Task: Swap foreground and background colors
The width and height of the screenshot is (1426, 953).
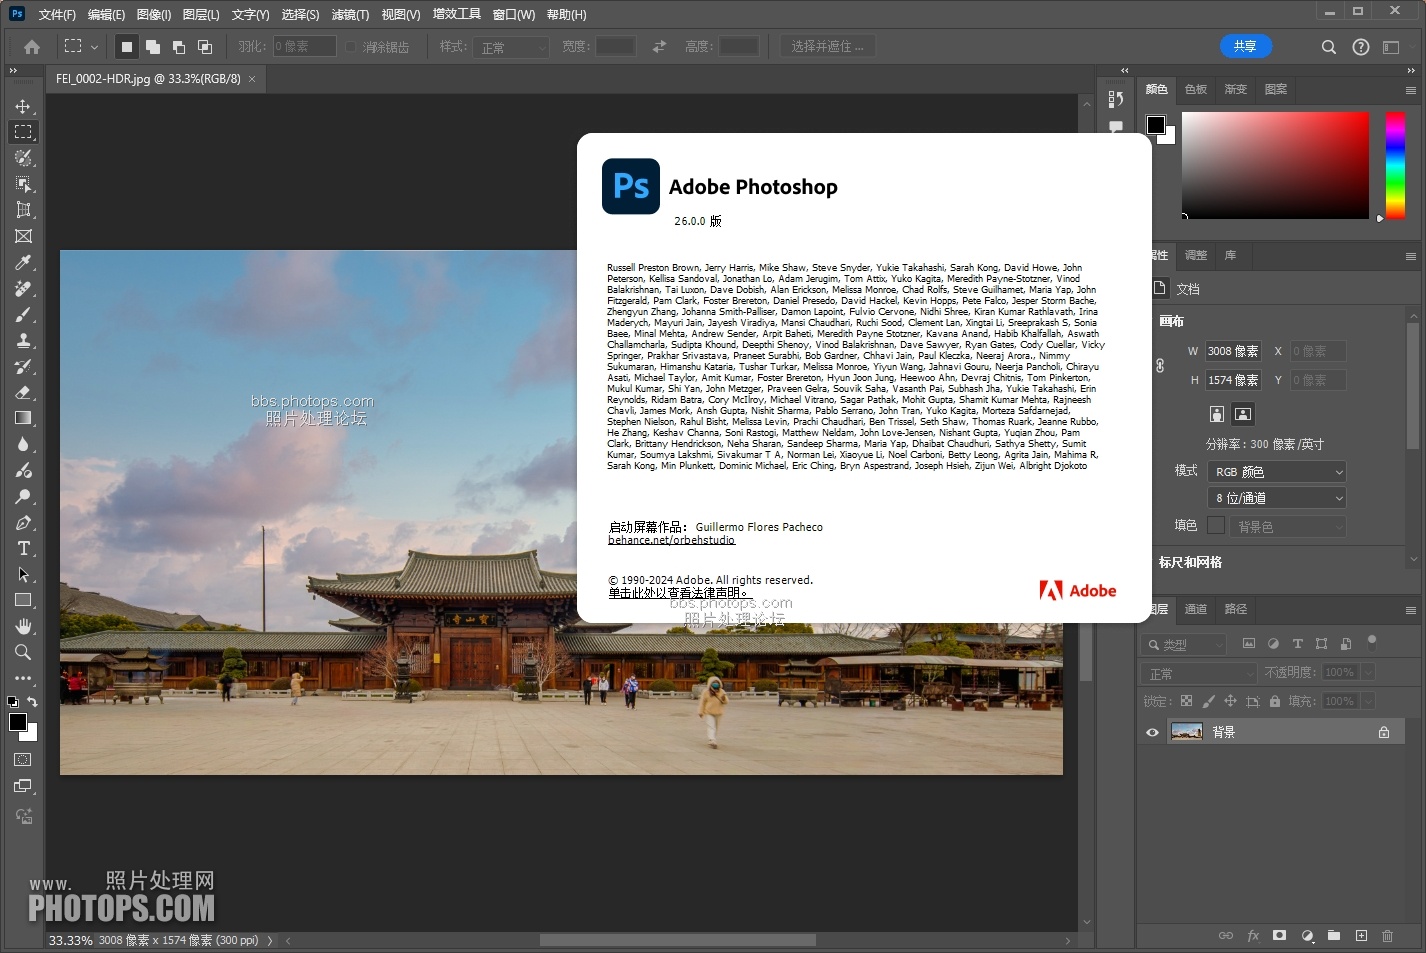Action: point(32,701)
